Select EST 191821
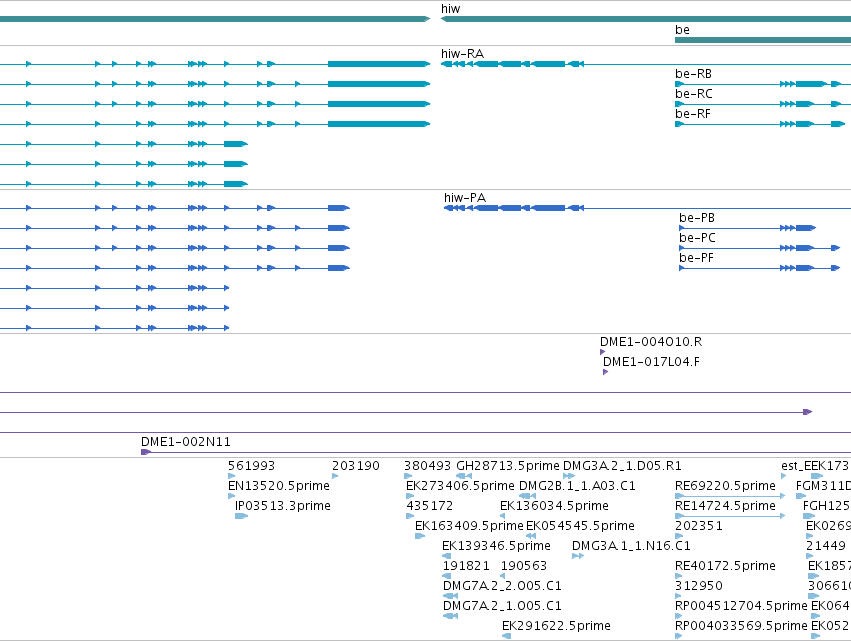The height and width of the screenshot is (641, 851). point(466,566)
